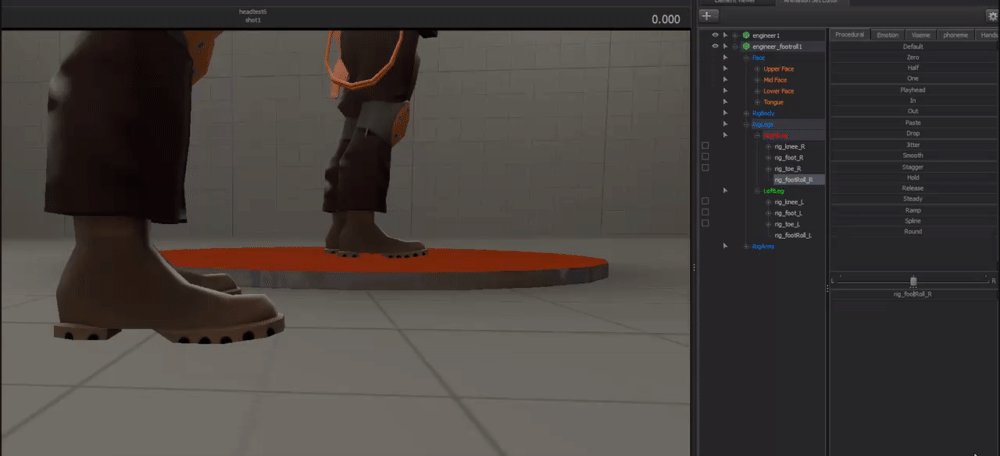Viewport: 1000px width, 456px height.
Task: Apply the Spline preset
Action: pos(913,221)
